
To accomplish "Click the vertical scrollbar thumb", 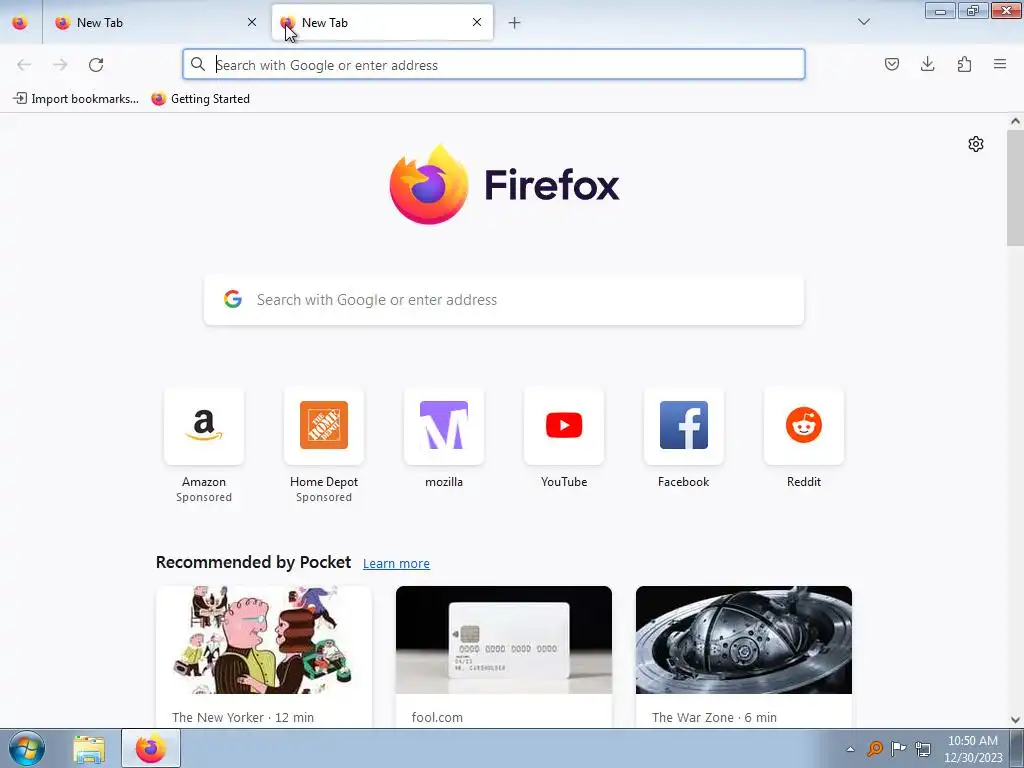I will click(1015, 188).
